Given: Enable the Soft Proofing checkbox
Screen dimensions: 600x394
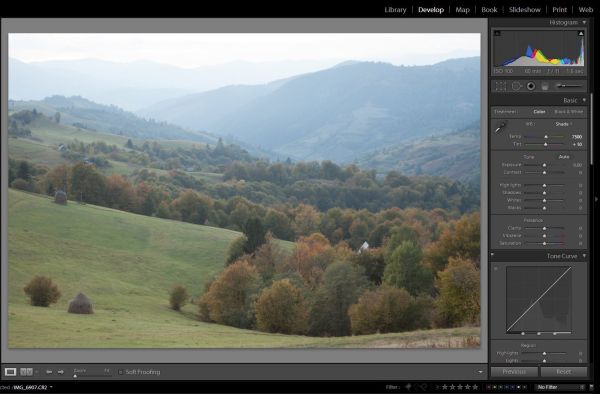Looking at the screenshot, I should click(x=120, y=372).
